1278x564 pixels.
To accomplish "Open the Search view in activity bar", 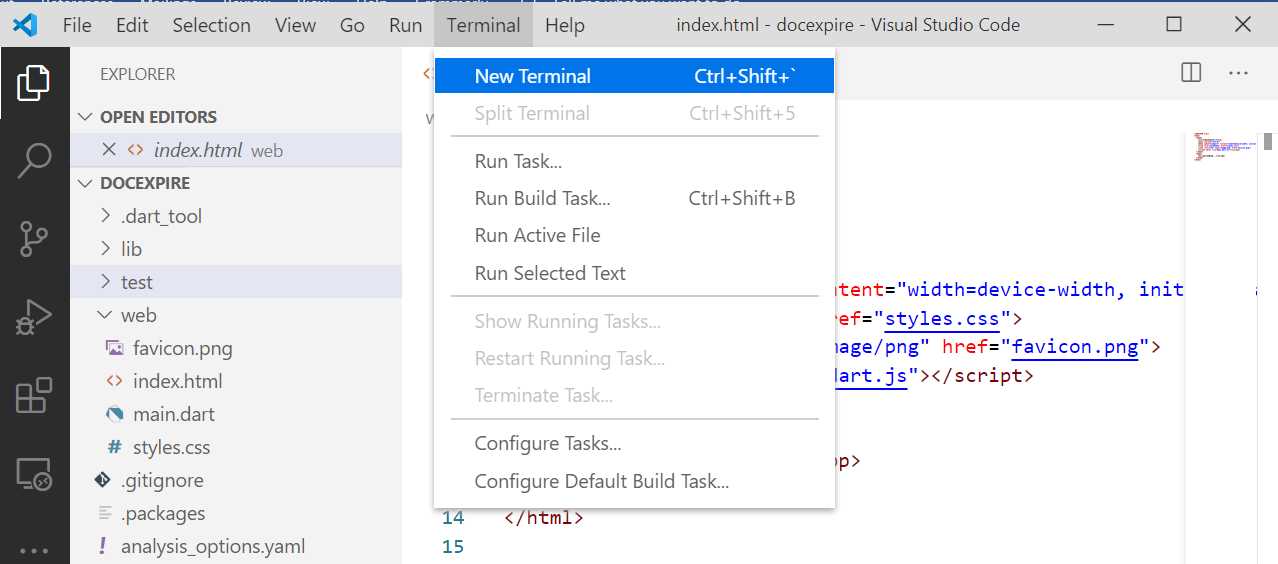I will pyautogui.click(x=34, y=161).
